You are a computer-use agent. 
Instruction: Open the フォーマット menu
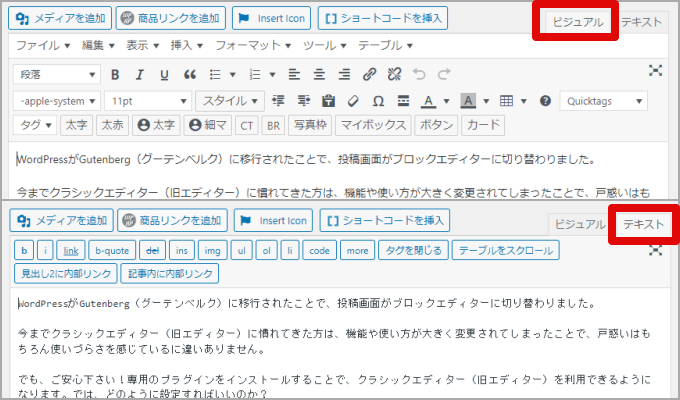point(253,45)
